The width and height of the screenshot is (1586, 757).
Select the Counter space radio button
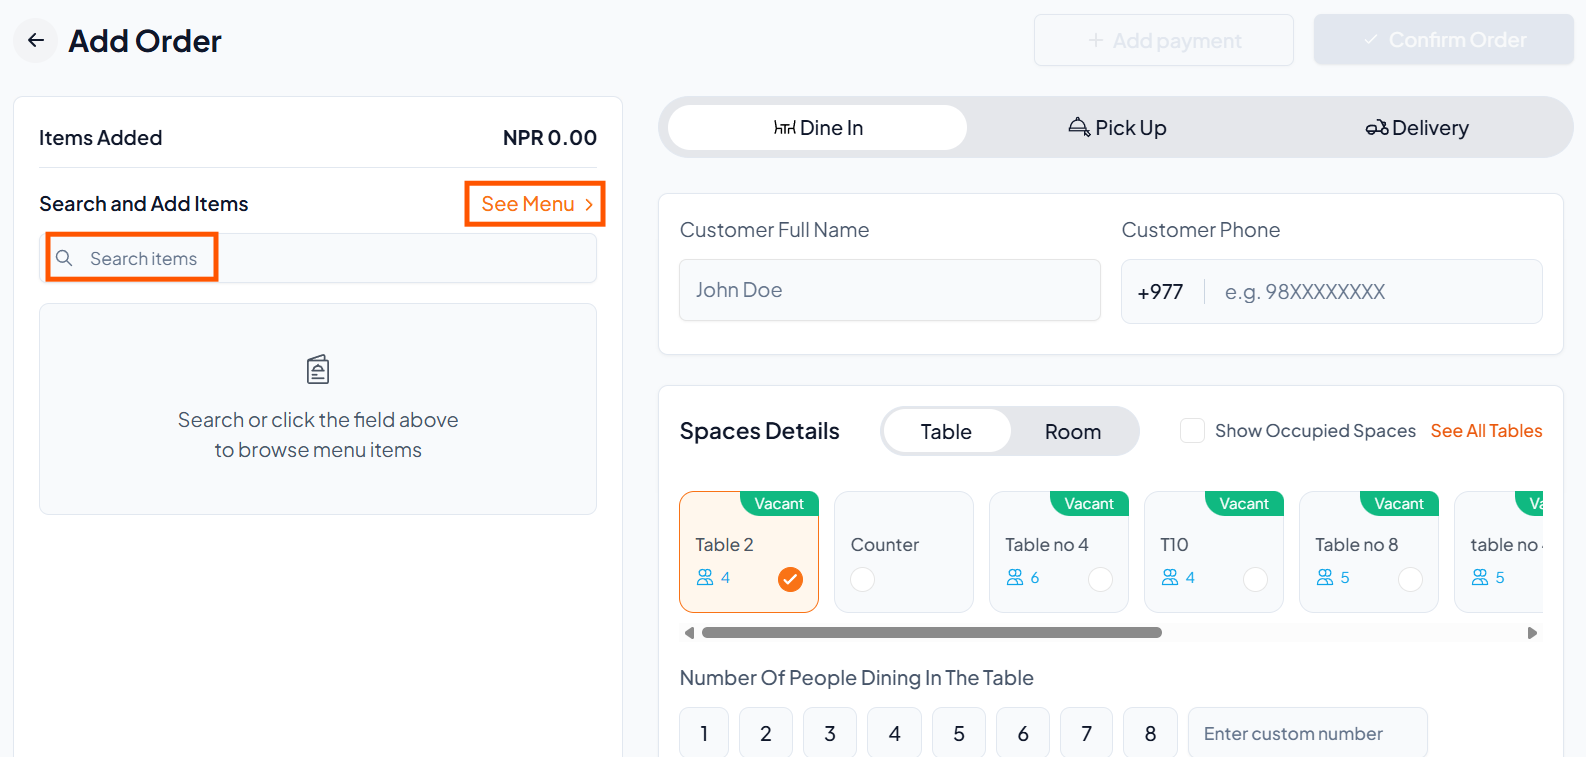click(862, 580)
